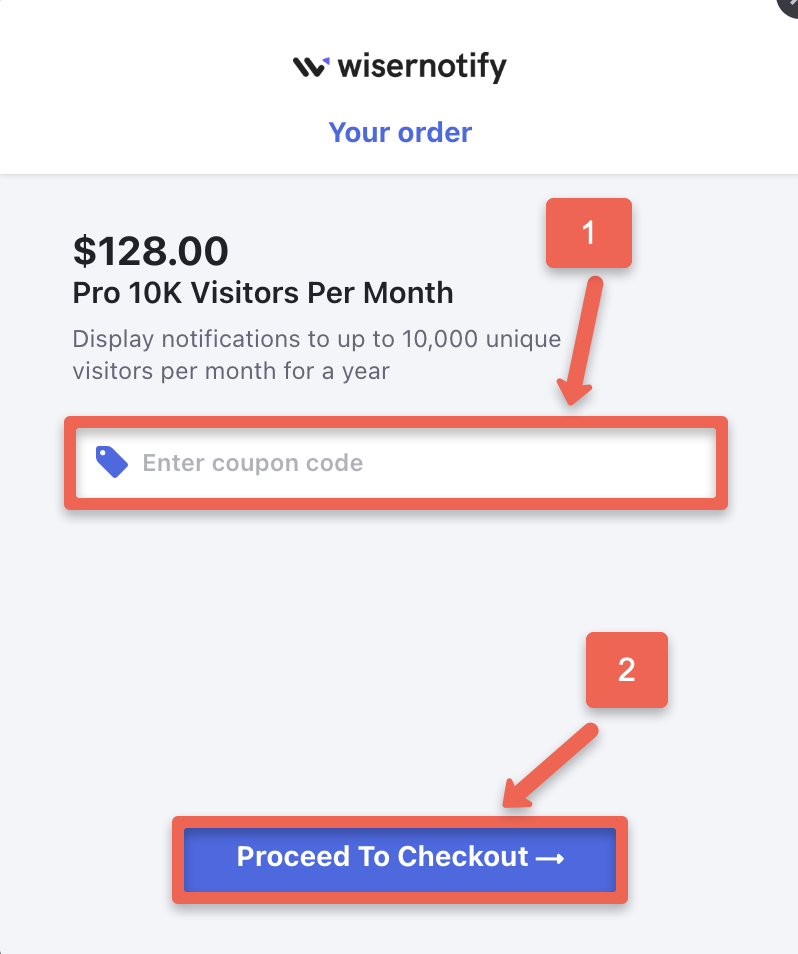Click the $128.00 price text
The image size is (798, 954).
(149, 251)
